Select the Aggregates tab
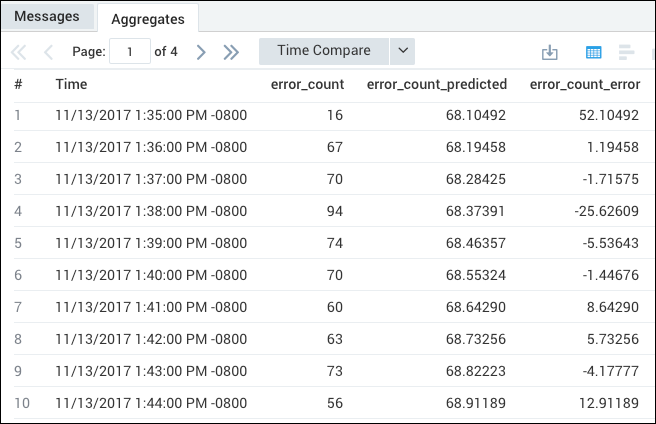Viewport: 656px width, 424px height. [147, 18]
